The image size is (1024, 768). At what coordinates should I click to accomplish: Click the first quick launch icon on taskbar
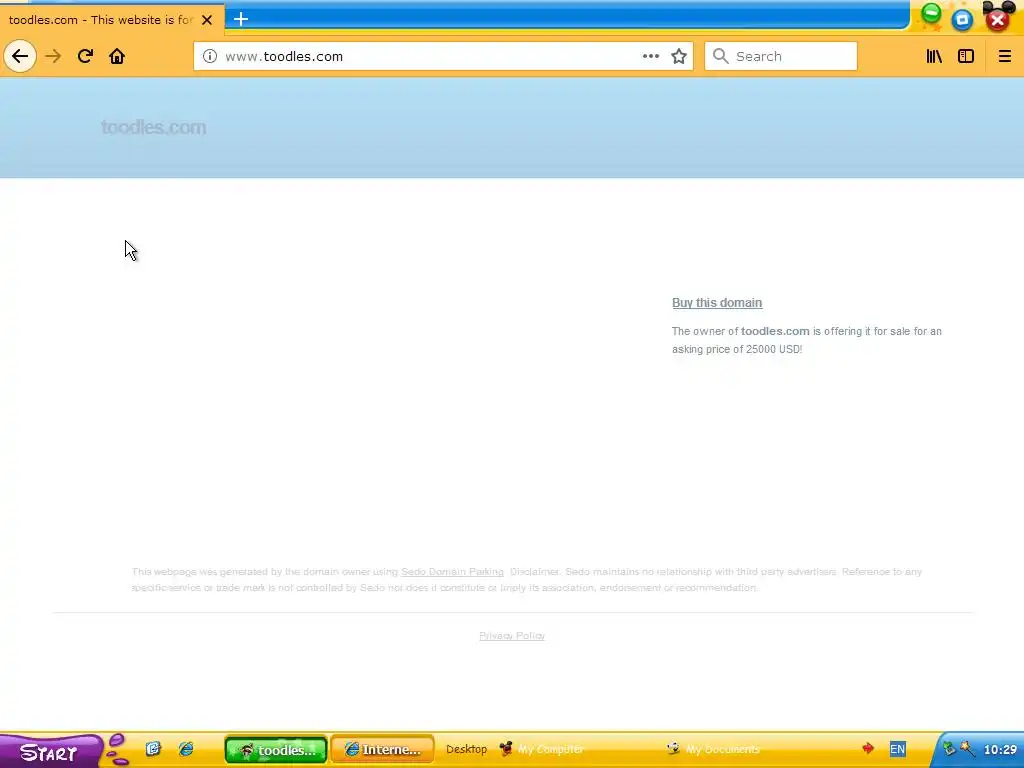[153, 749]
